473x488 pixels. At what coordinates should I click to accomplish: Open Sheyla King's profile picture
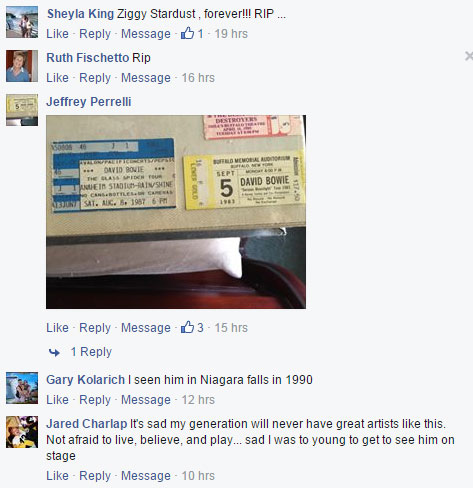click(x=22, y=22)
